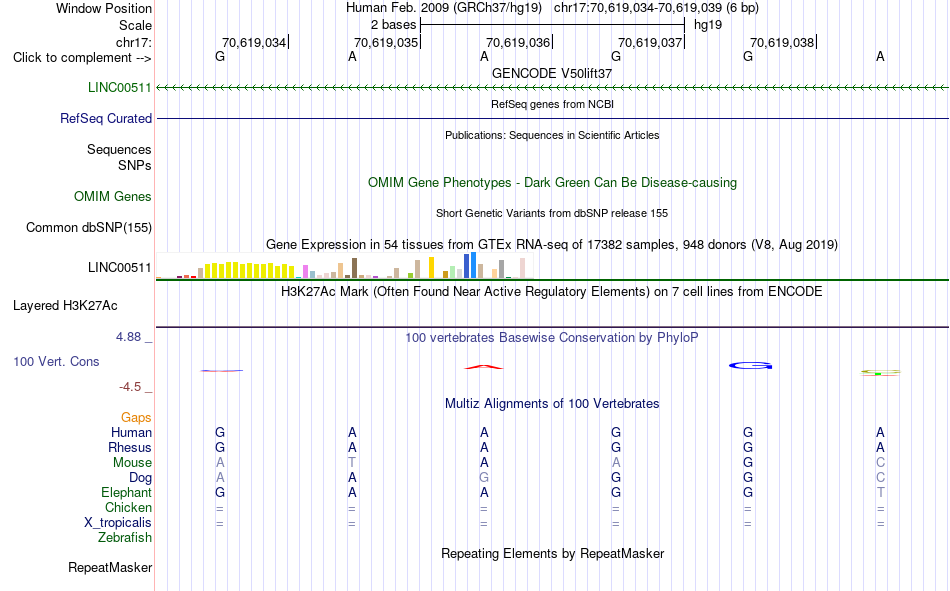Select the Elephant species label
The image size is (950, 591).
126,492
